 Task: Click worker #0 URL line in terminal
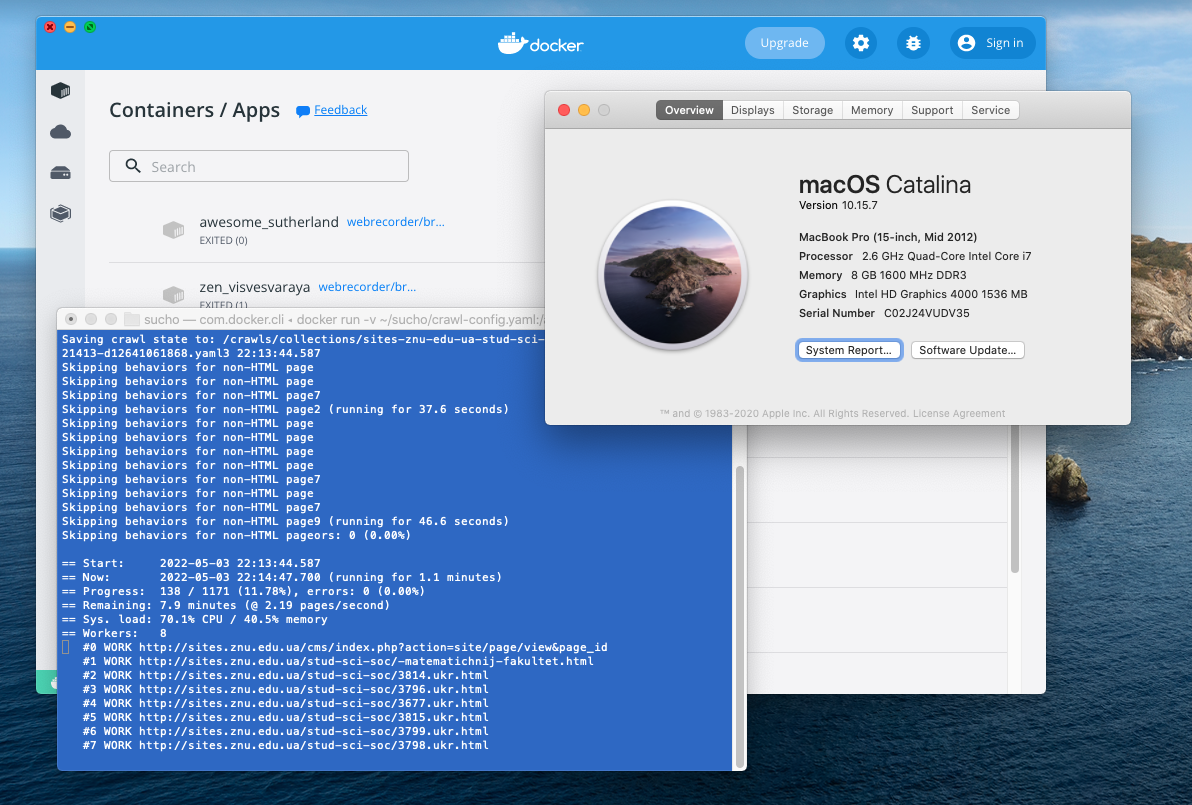345,648
